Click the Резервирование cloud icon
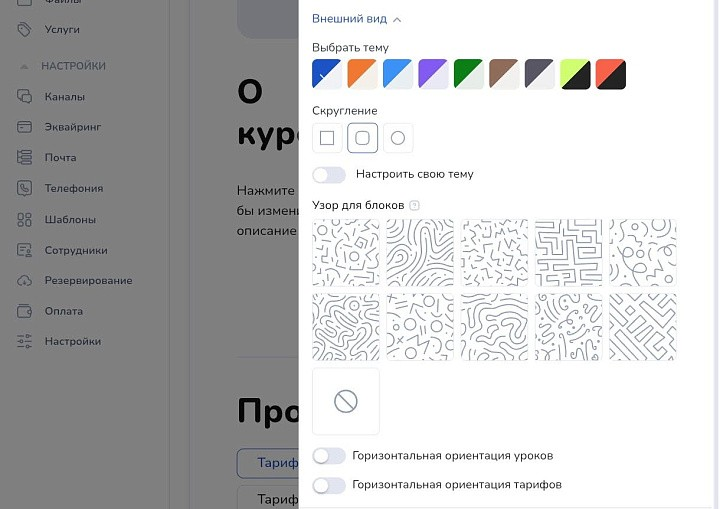720x509 pixels. coord(24,281)
